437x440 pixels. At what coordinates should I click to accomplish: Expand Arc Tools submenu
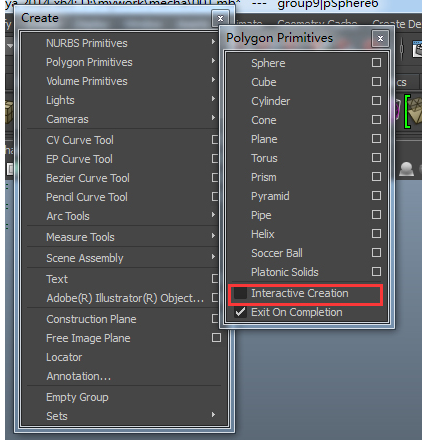point(213,215)
